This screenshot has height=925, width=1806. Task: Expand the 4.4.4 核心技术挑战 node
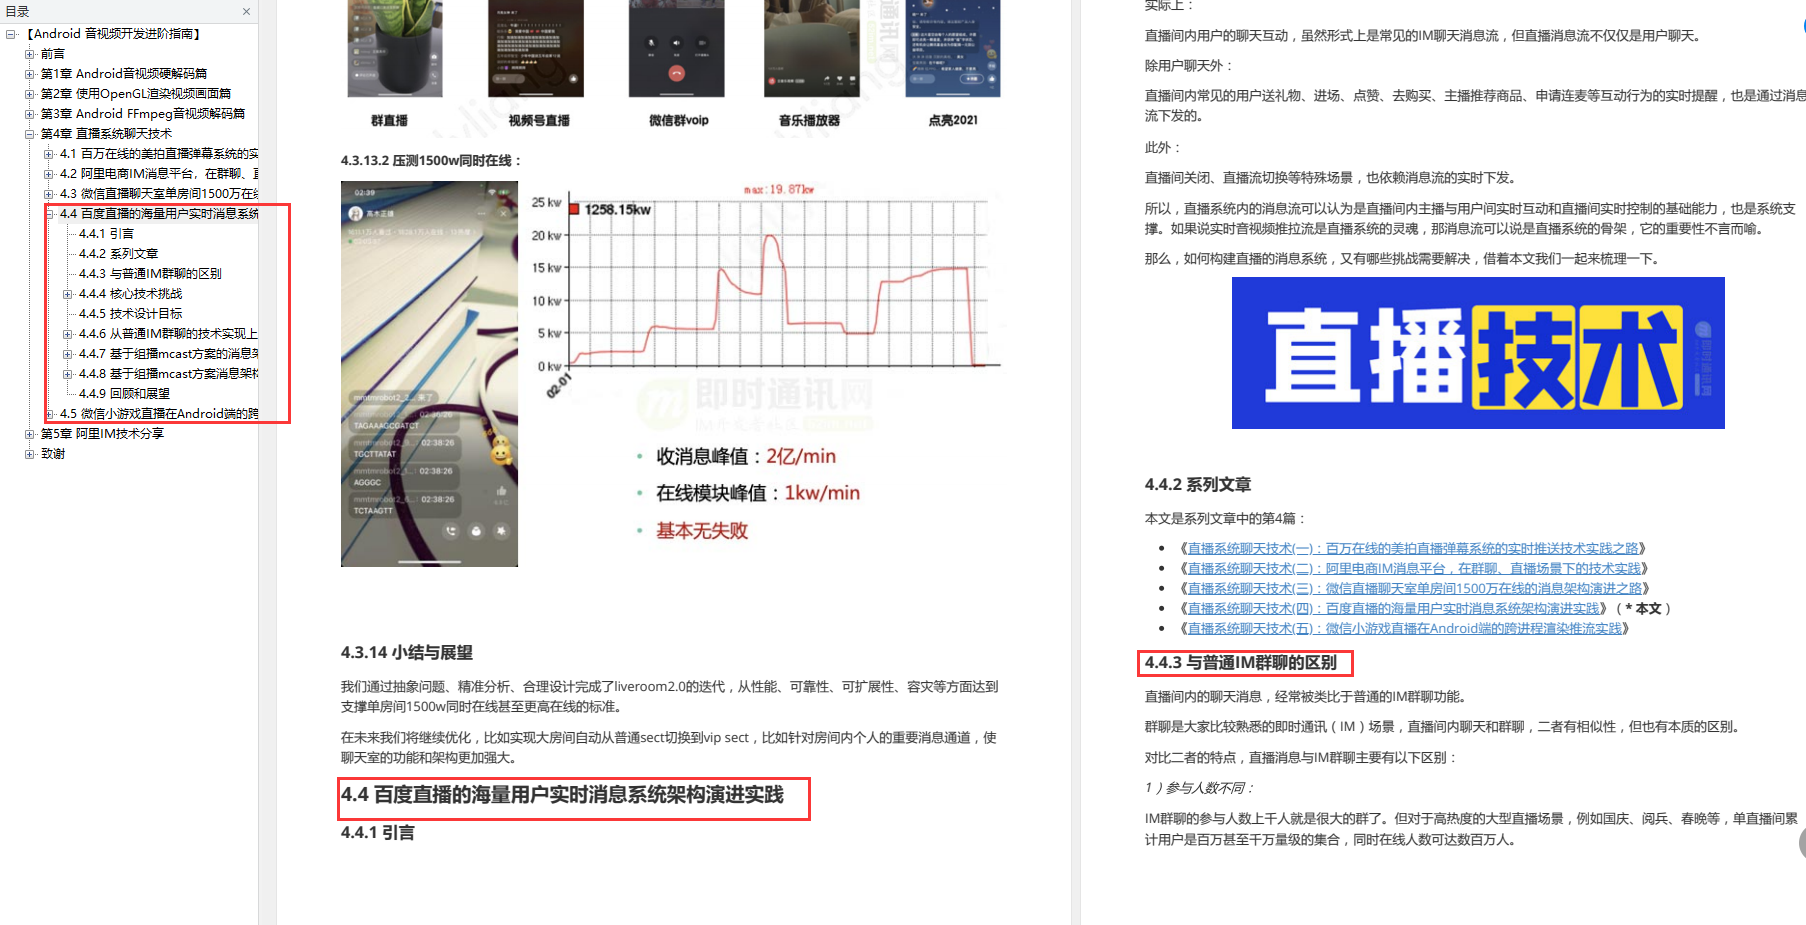click(68, 294)
